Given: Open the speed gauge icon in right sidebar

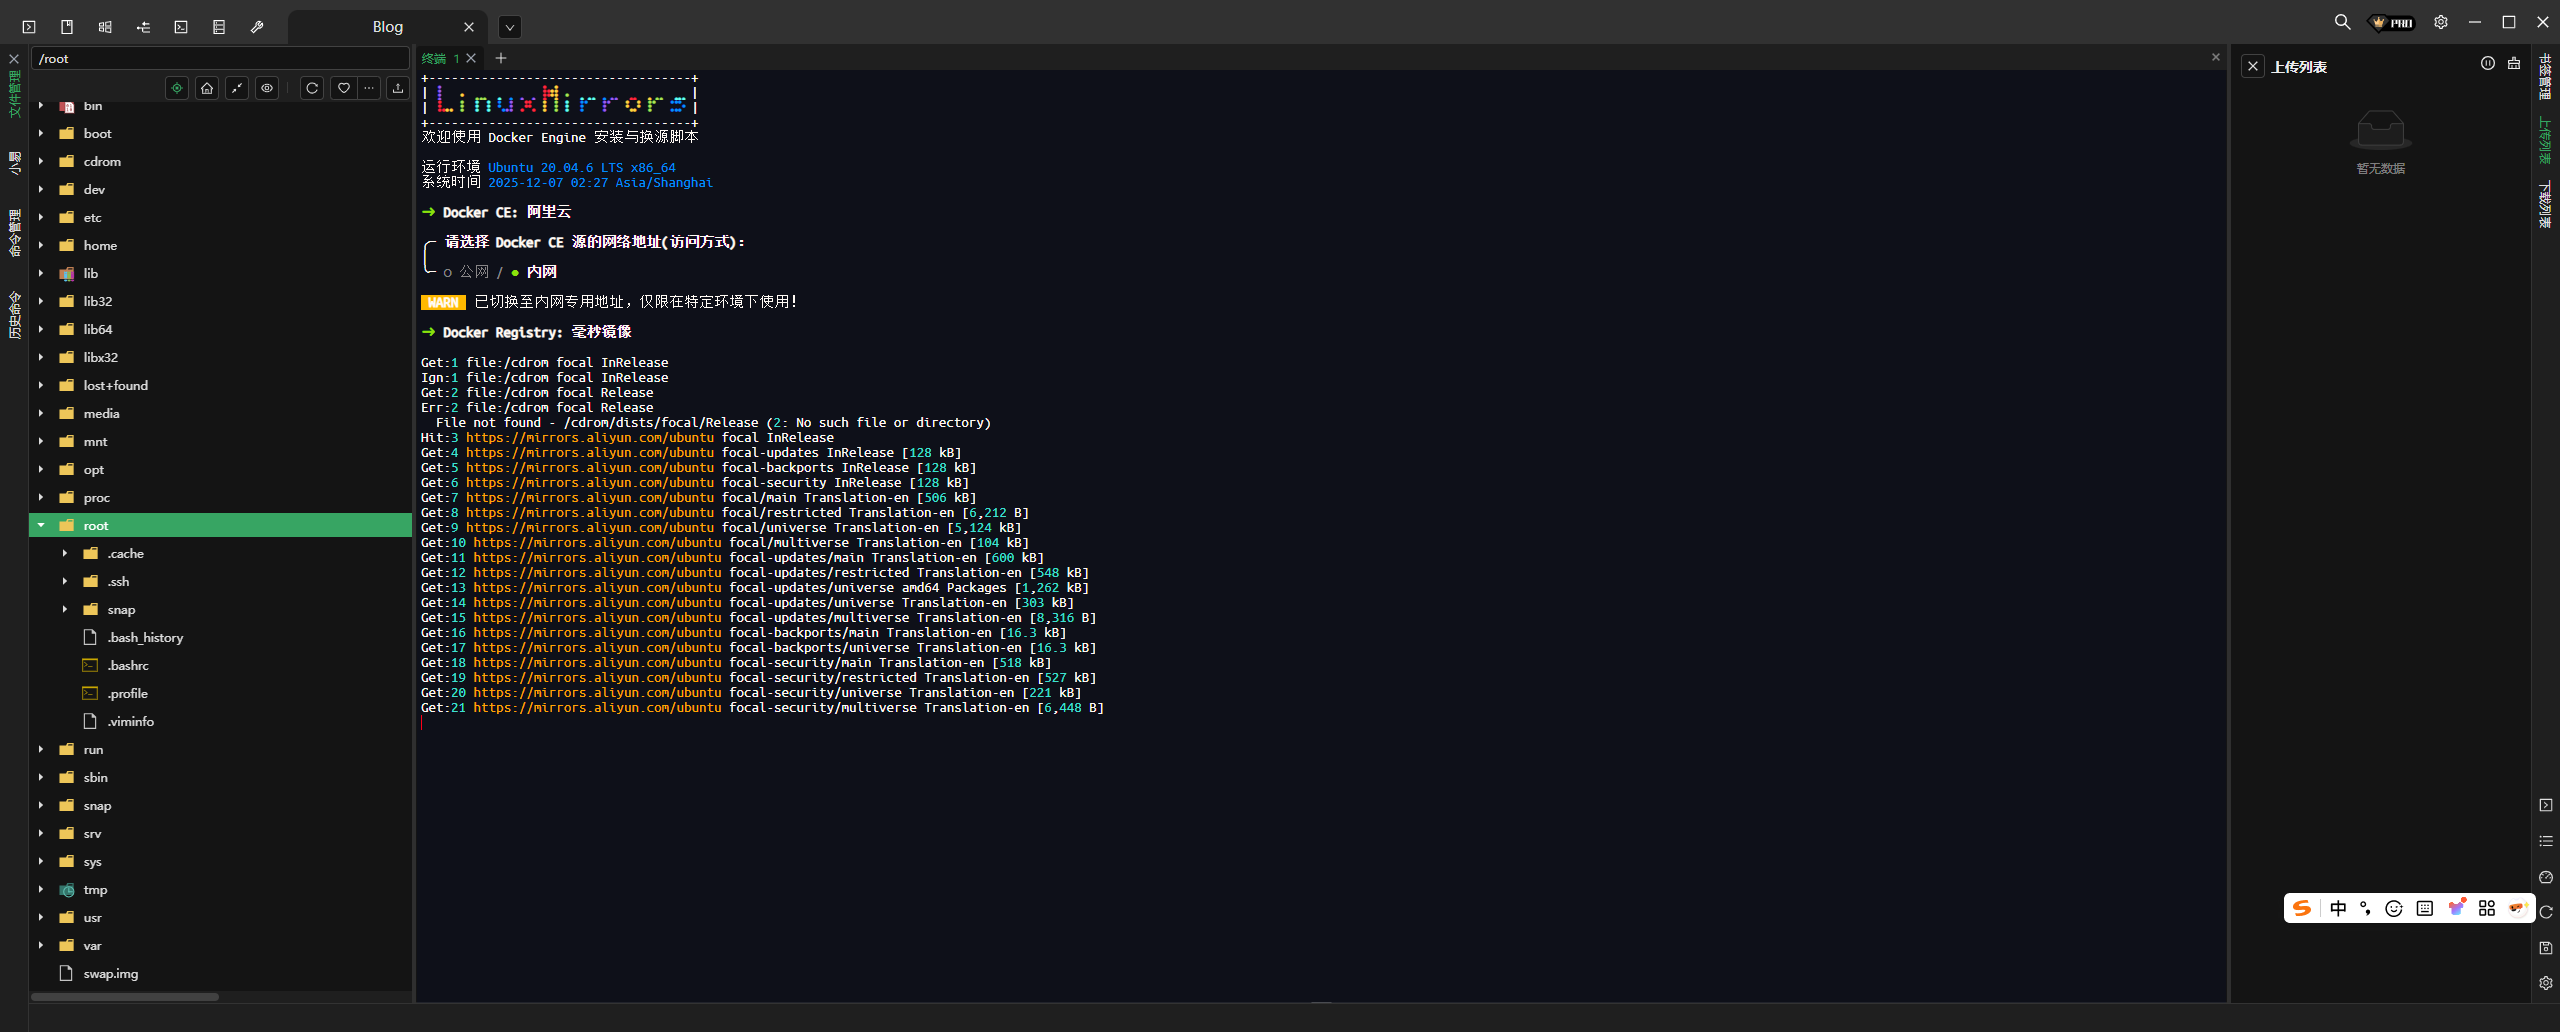Looking at the screenshot, I should [2546, 877].
